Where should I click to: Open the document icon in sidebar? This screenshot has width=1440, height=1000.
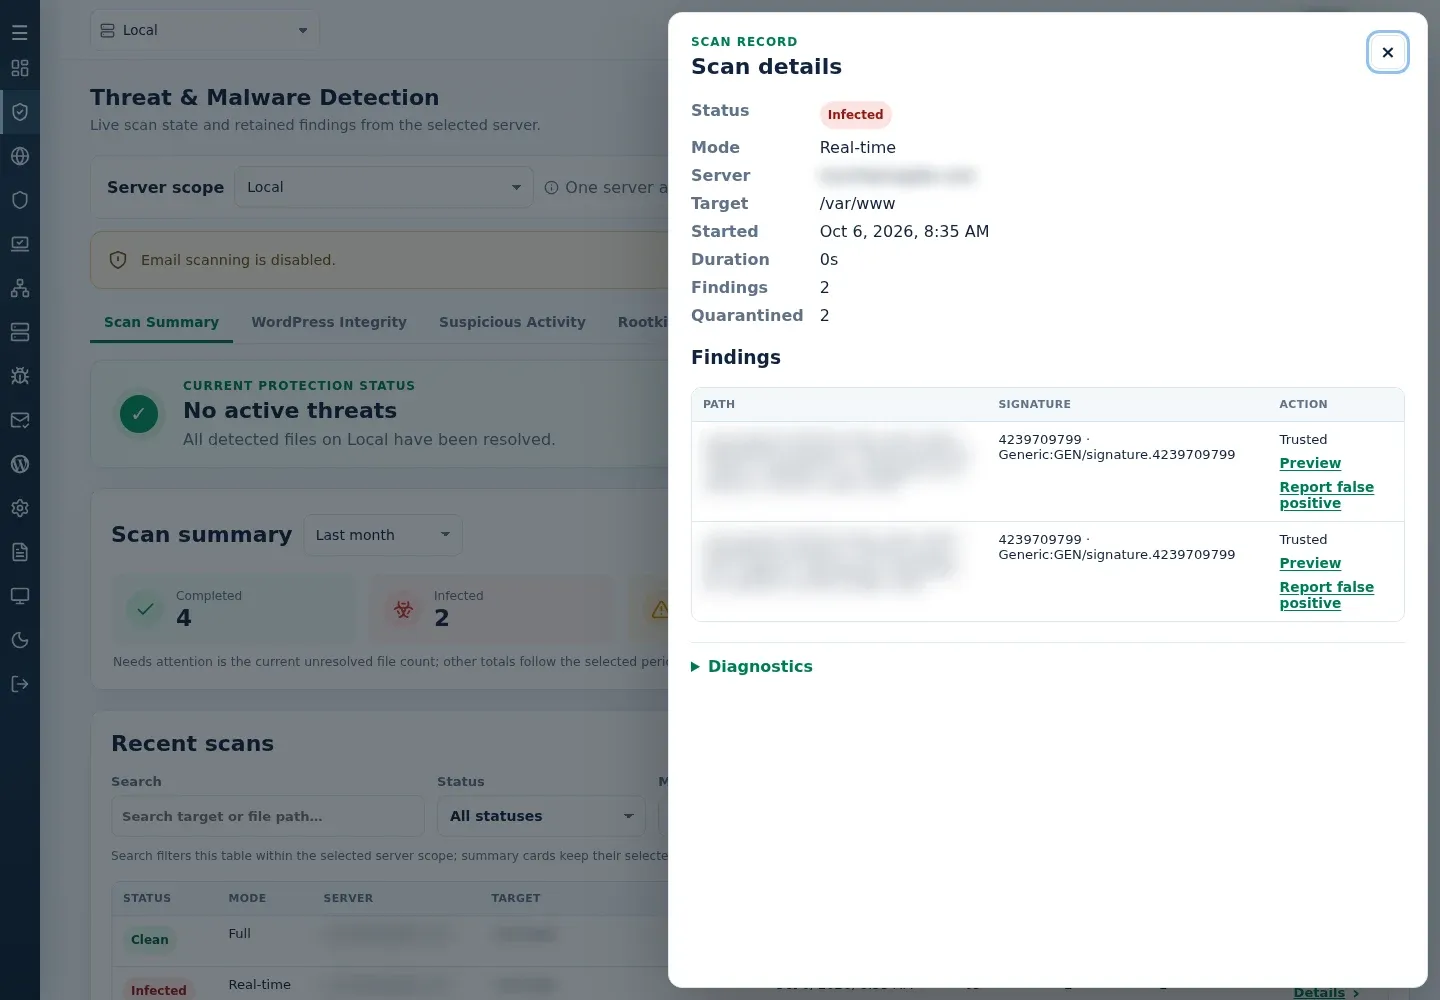(x=20, y=552)
